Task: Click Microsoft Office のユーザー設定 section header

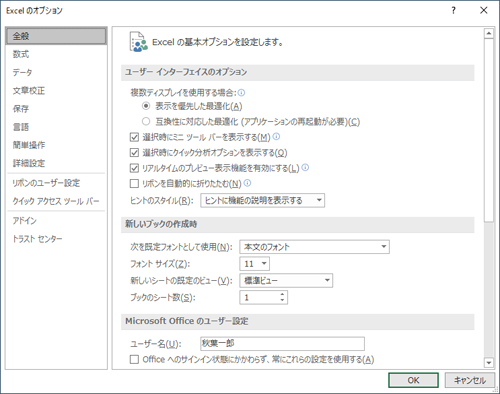Action: pyautogui.click(x=297, y=322)
